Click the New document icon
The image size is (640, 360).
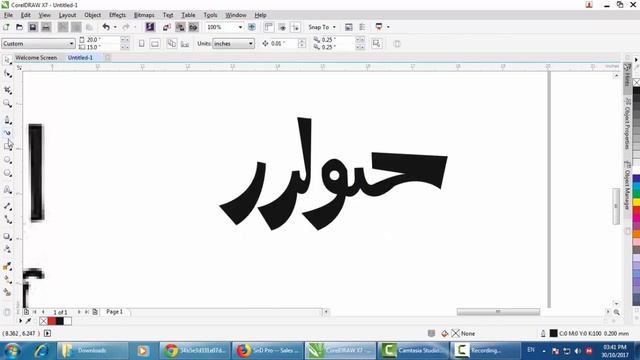click(6, 27)
